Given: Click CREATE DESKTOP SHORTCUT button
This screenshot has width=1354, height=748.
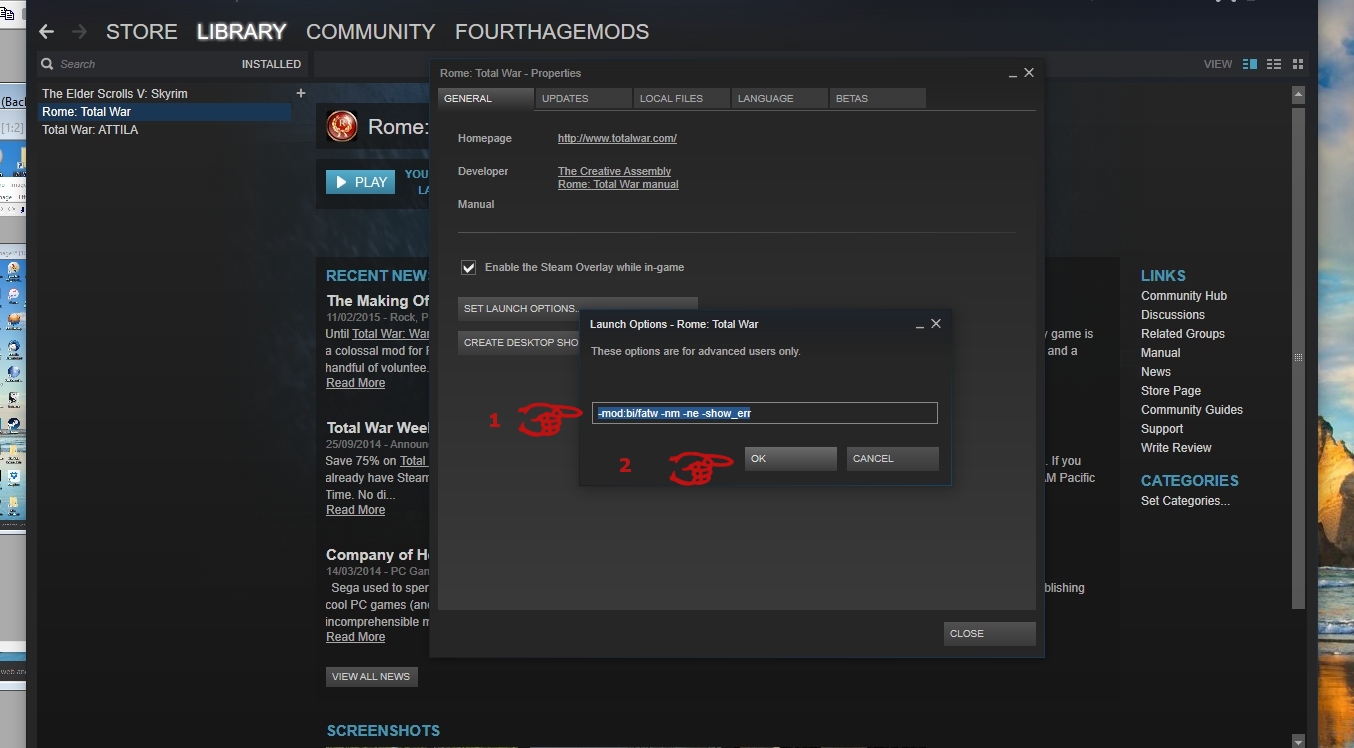Looking at the screenshot, I should [x=519, y=342].
